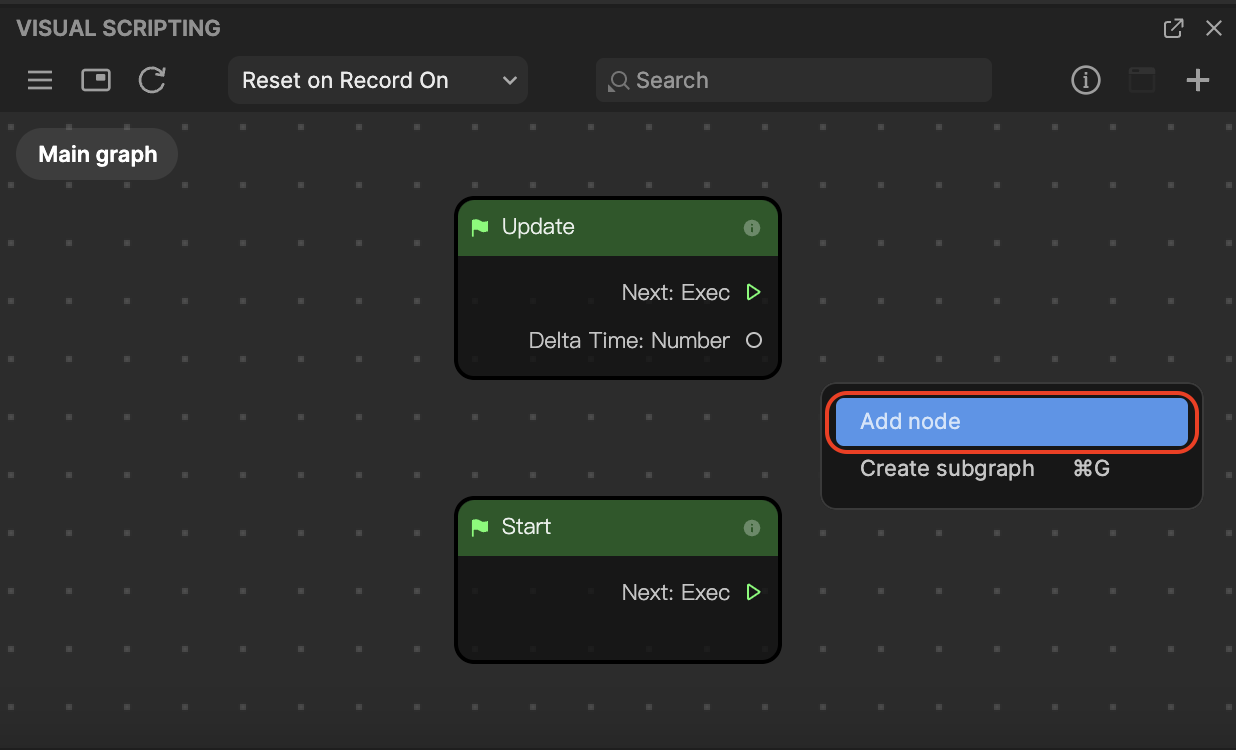Click the search magnifier icon

click(x=620, y=81)
